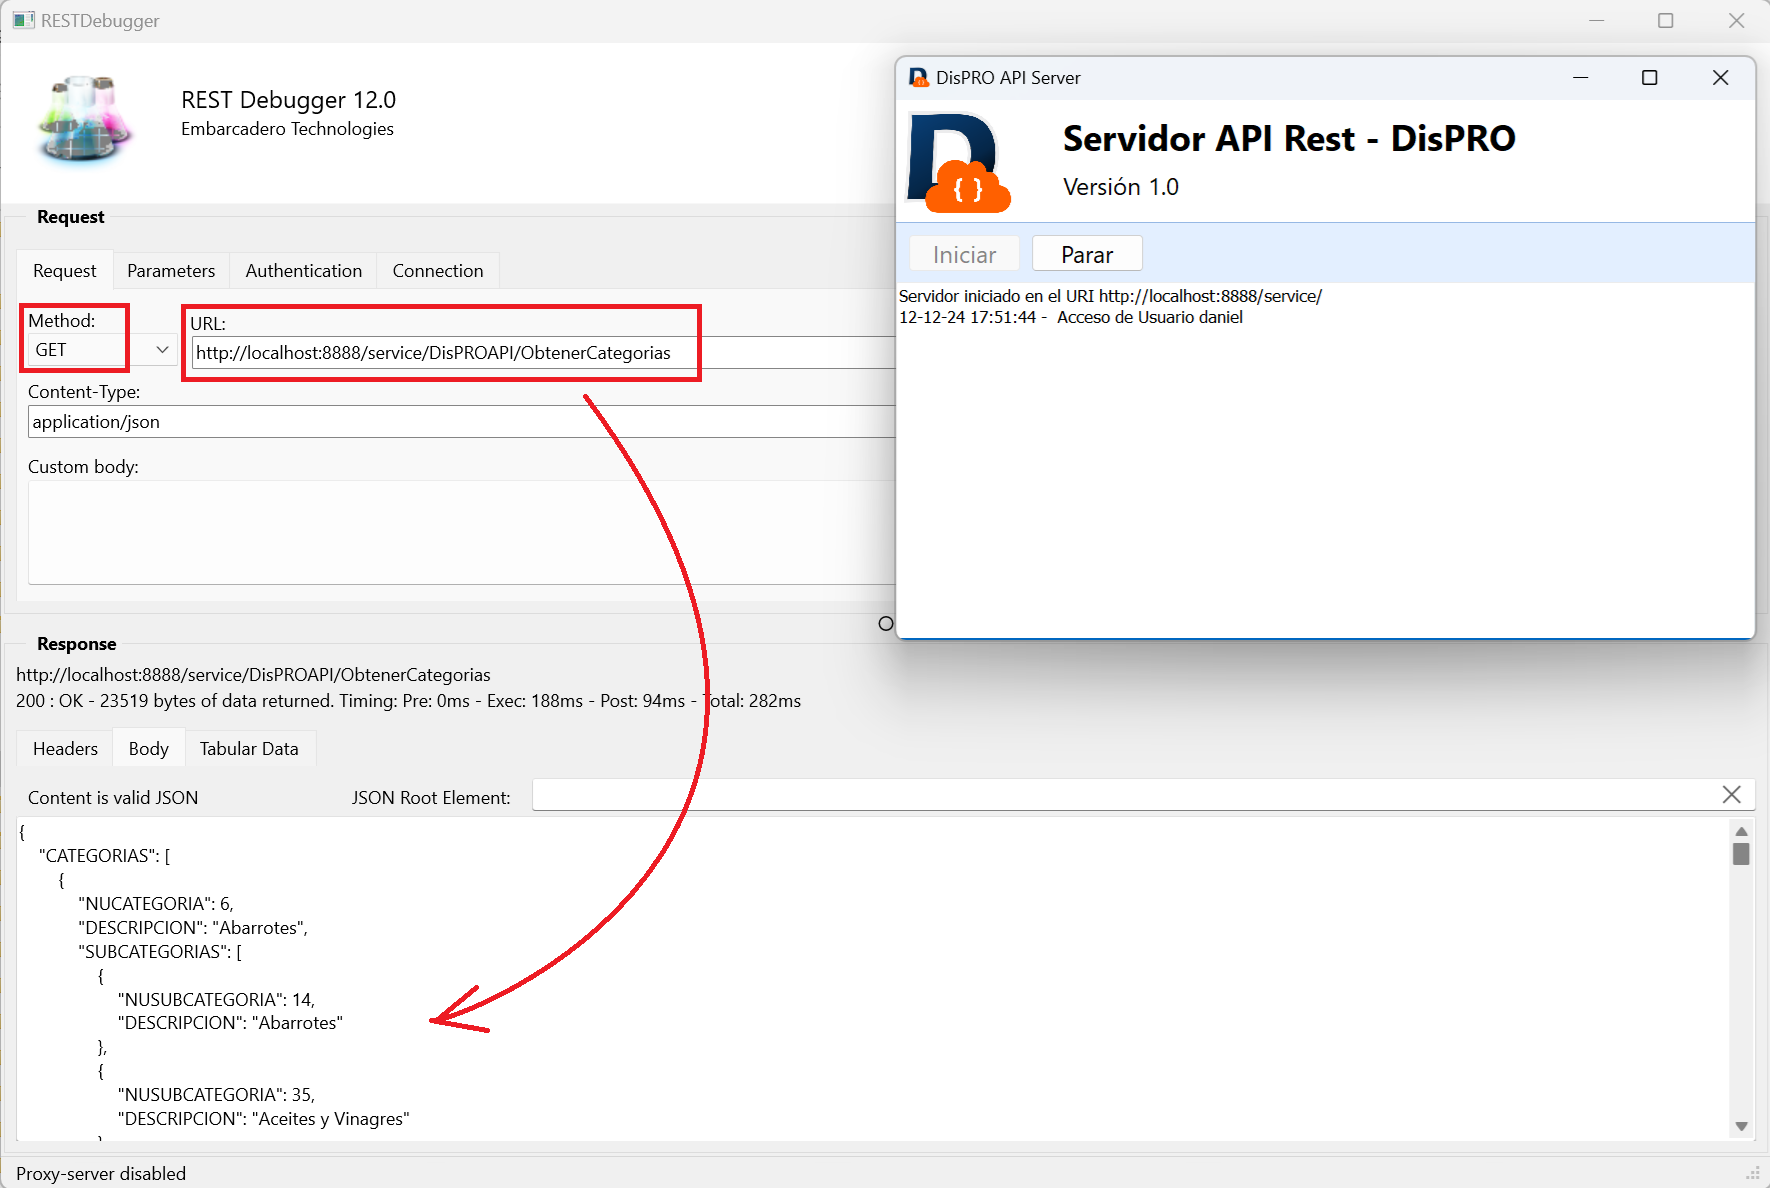
Task: Select the Request tab
Action: click(x=65, y=271)
